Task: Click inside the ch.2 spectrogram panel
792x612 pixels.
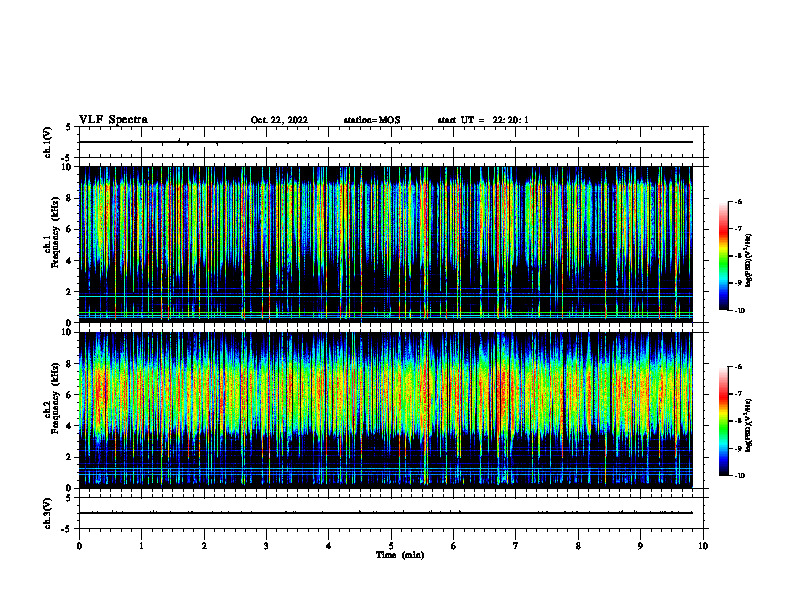Action: coord(385,410)
